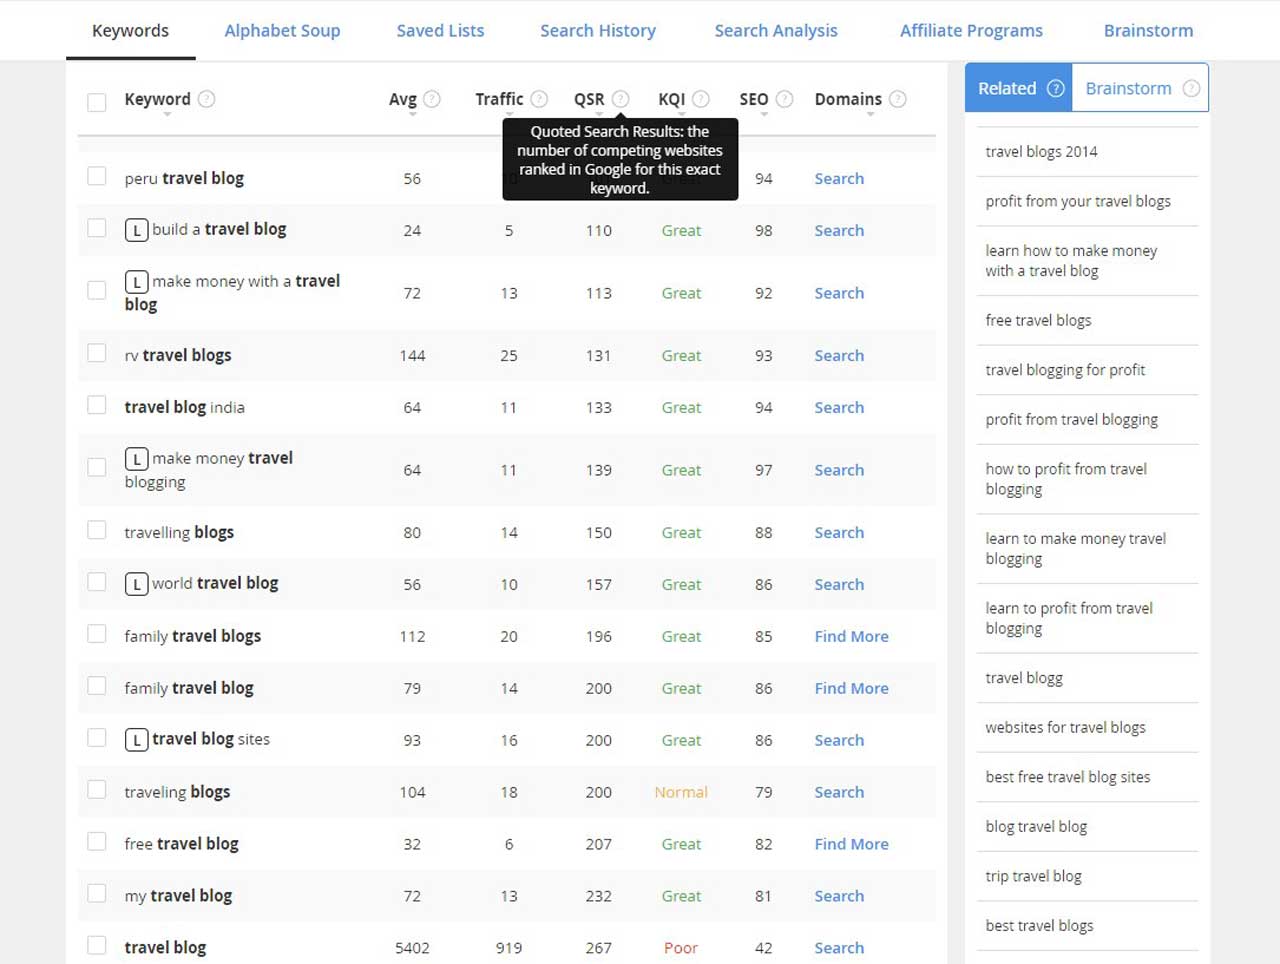Check the family travel blogs row
1280x964 pixels.
click(x=97, y=634)
